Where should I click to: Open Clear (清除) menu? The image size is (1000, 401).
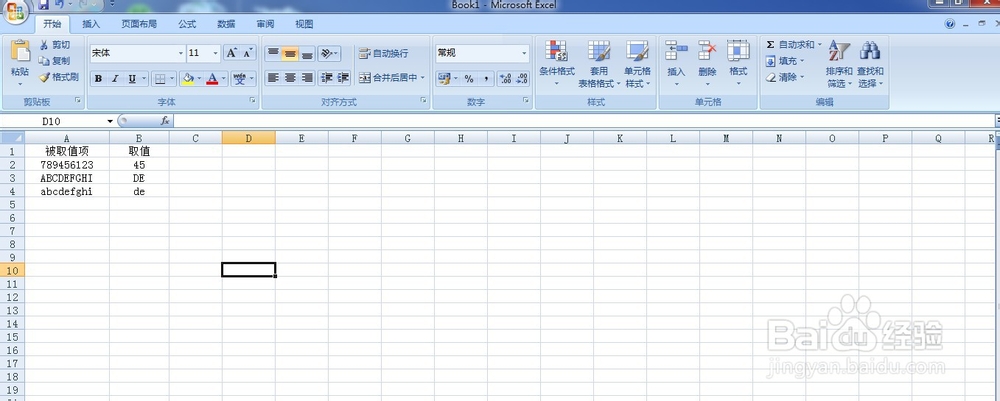point(785,77)
